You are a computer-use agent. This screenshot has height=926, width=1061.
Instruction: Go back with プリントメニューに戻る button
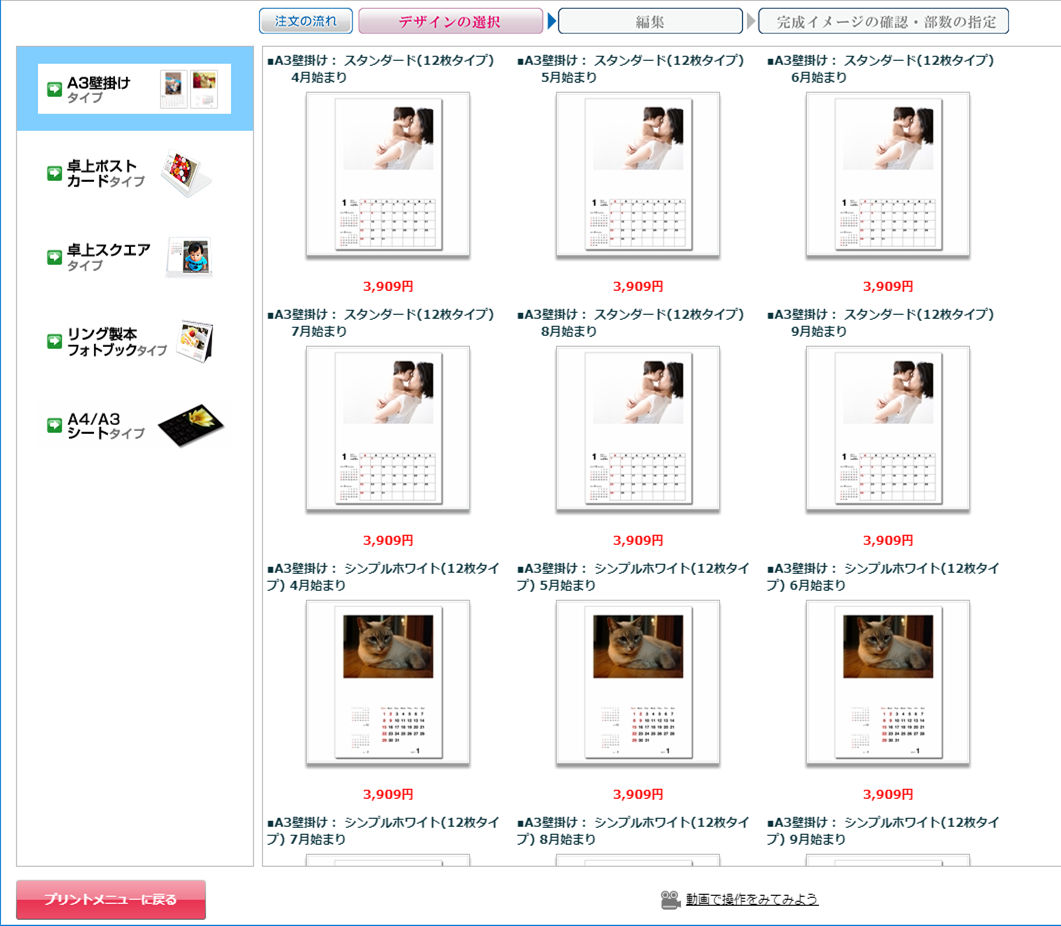111,900
